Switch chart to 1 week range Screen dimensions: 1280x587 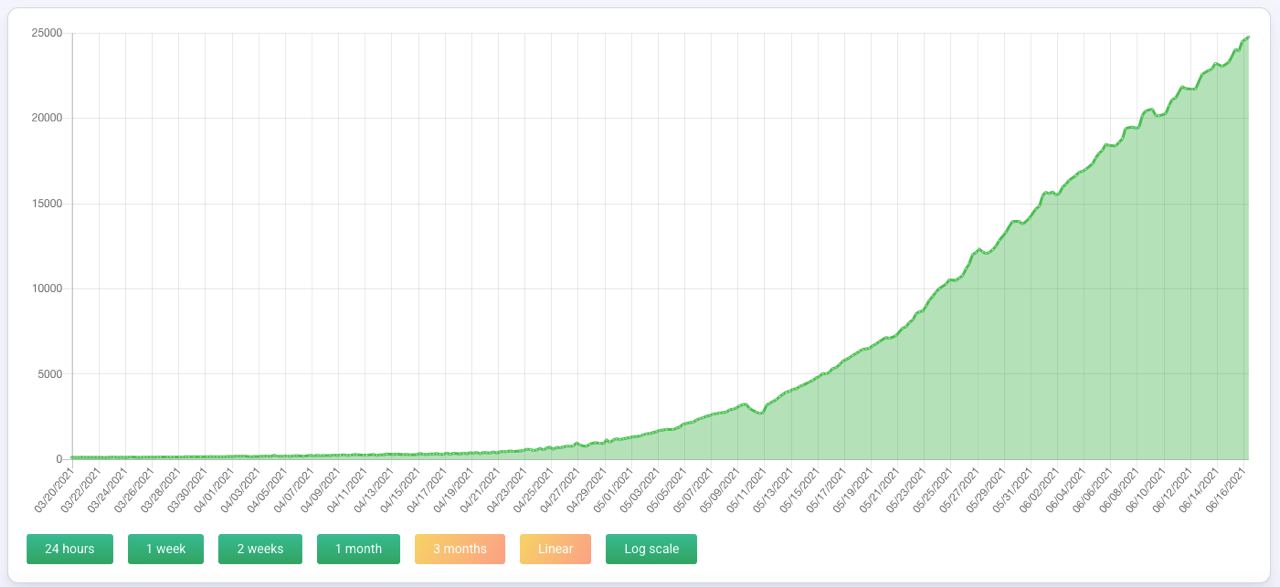(x=166, y=549)
